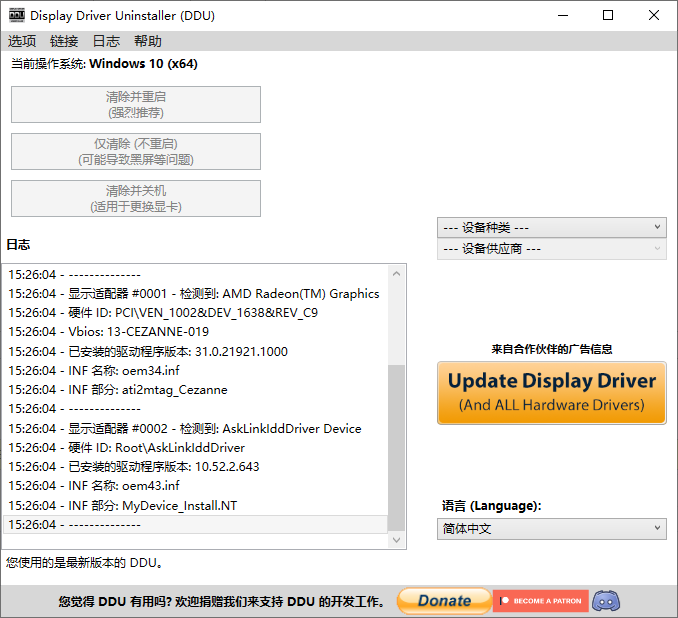Select the AskLinkIddDriver Device log entry

185,428
